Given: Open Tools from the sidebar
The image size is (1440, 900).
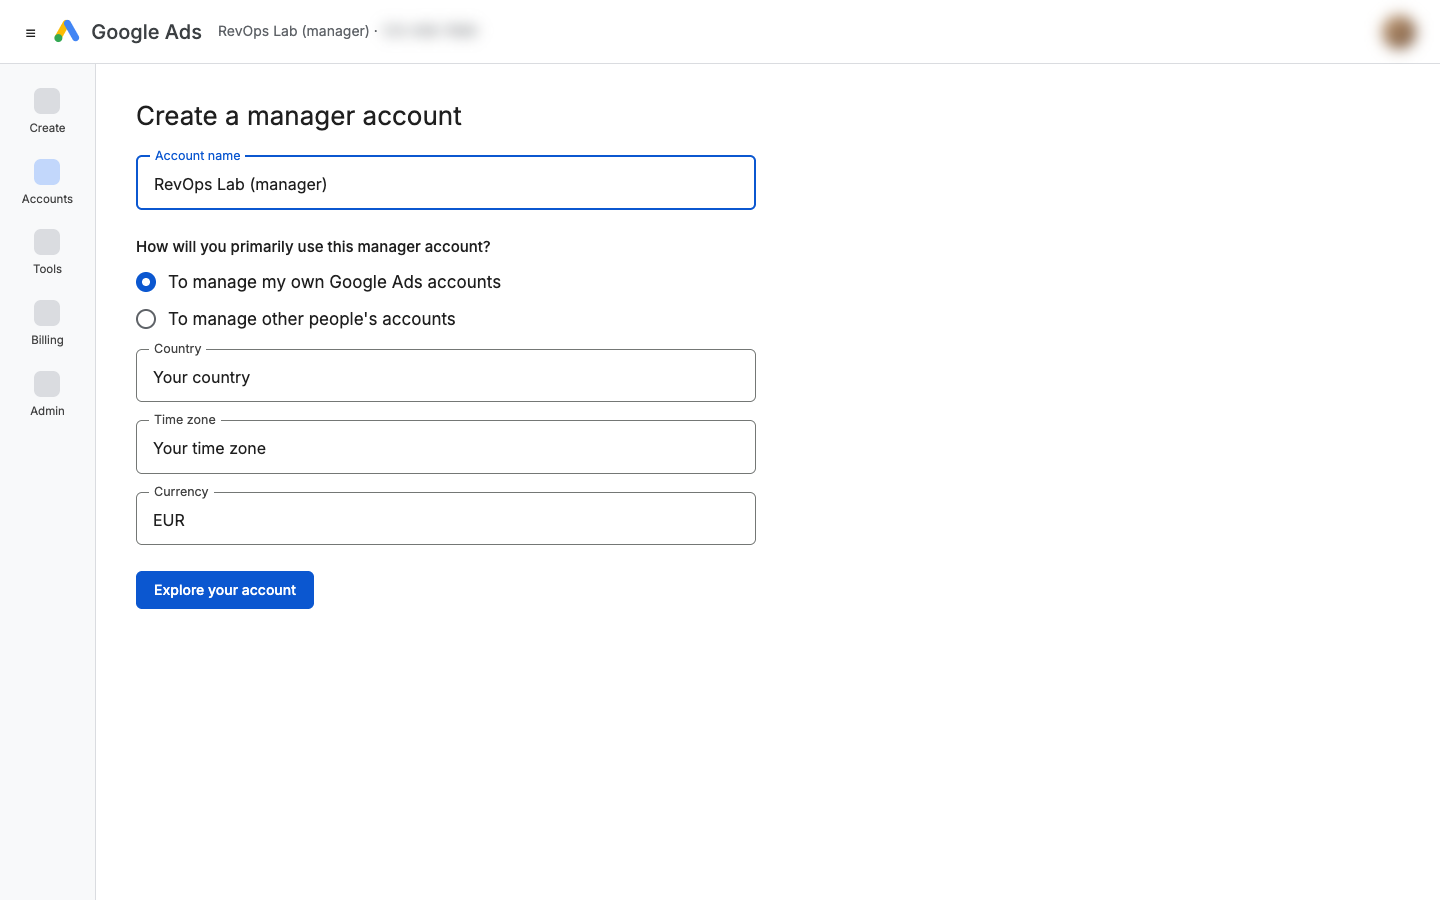Looking at the screenshot, I should pyautogui.click(x=47, y=252).
